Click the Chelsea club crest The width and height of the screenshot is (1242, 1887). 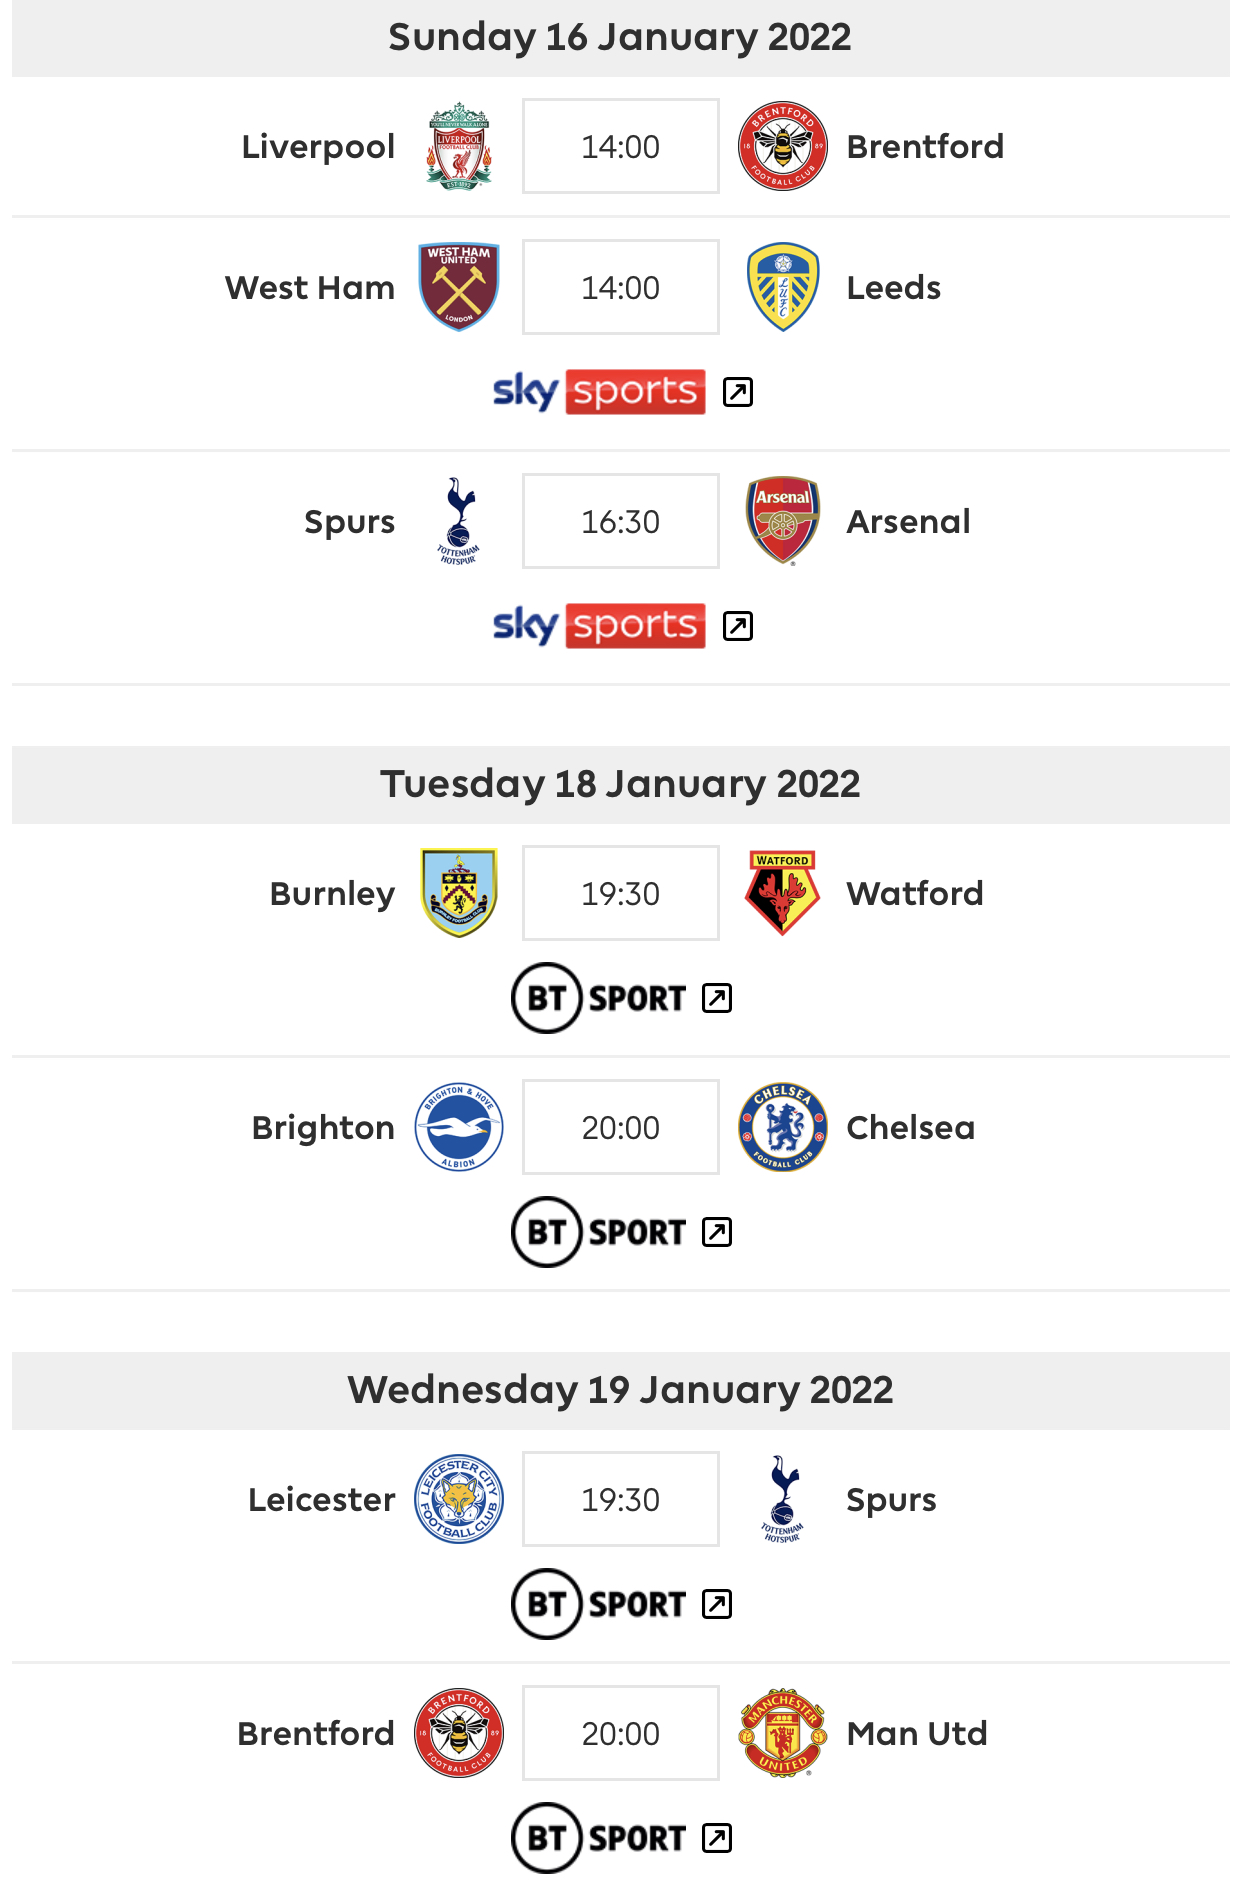pyautogui.click(x=783, y=1127)
